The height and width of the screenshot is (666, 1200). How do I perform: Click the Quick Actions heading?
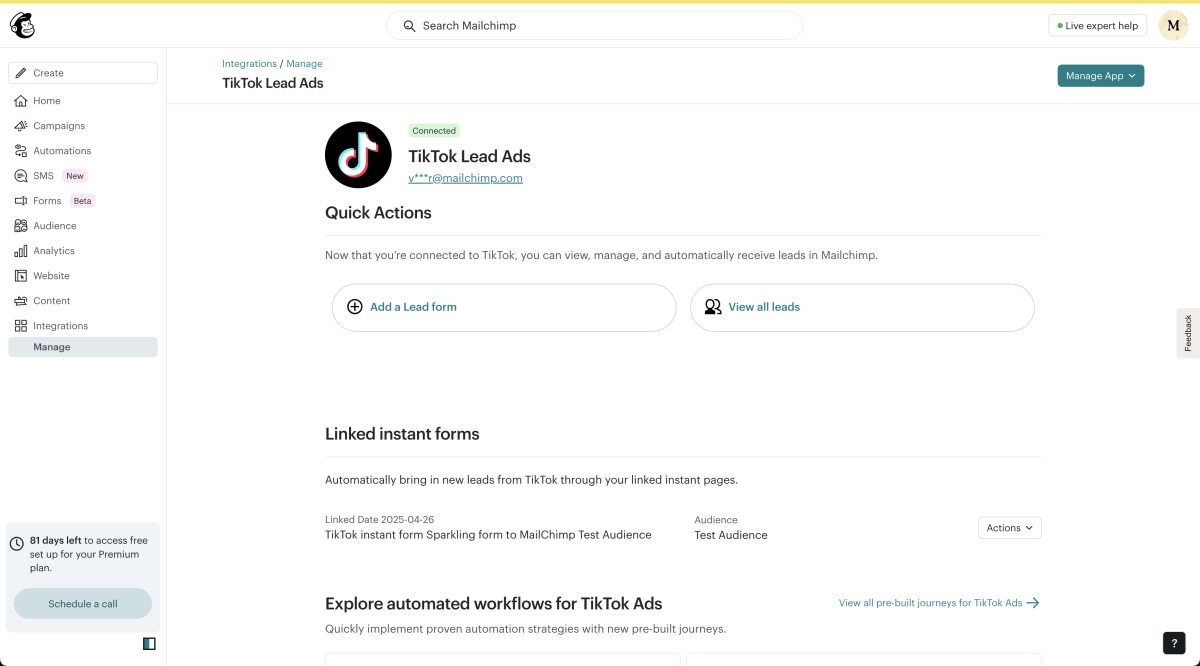point(378,213)
